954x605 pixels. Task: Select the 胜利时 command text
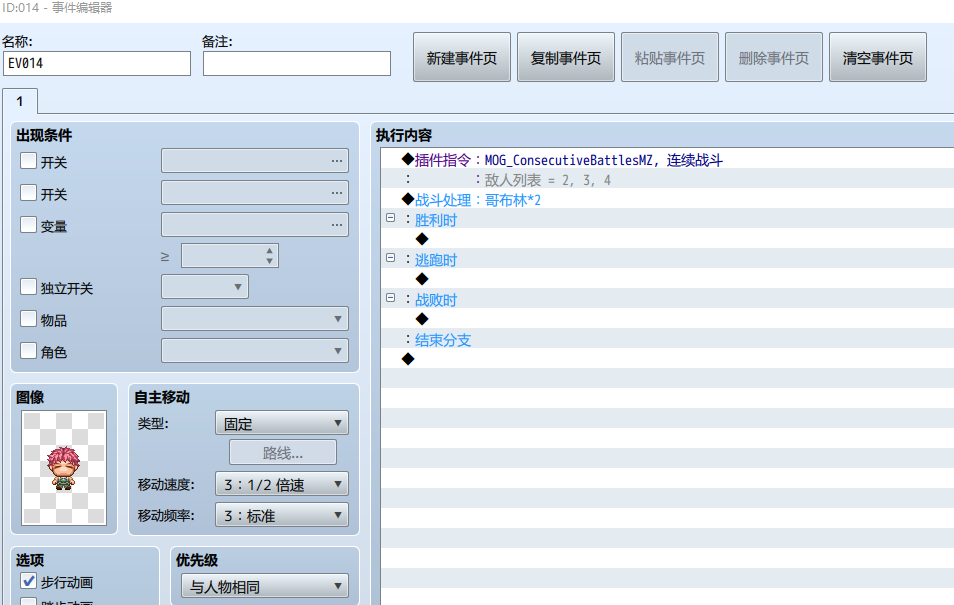click(436, 220)
